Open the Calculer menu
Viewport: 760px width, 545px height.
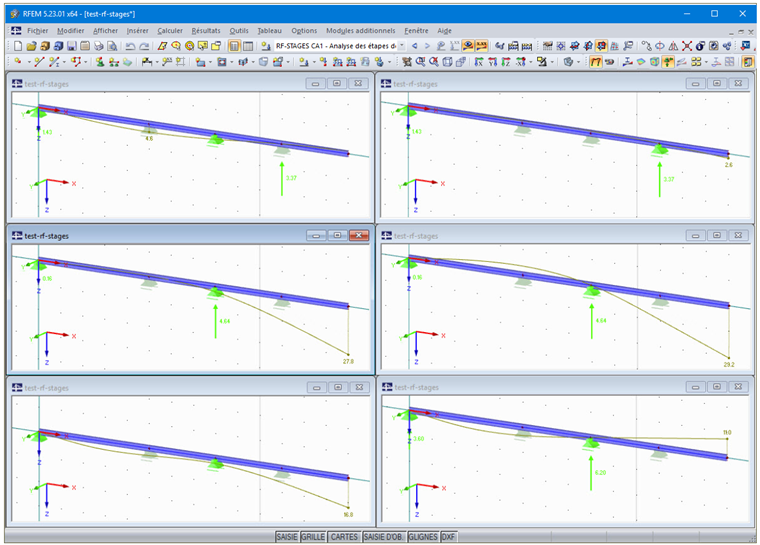tap(170, 31)
